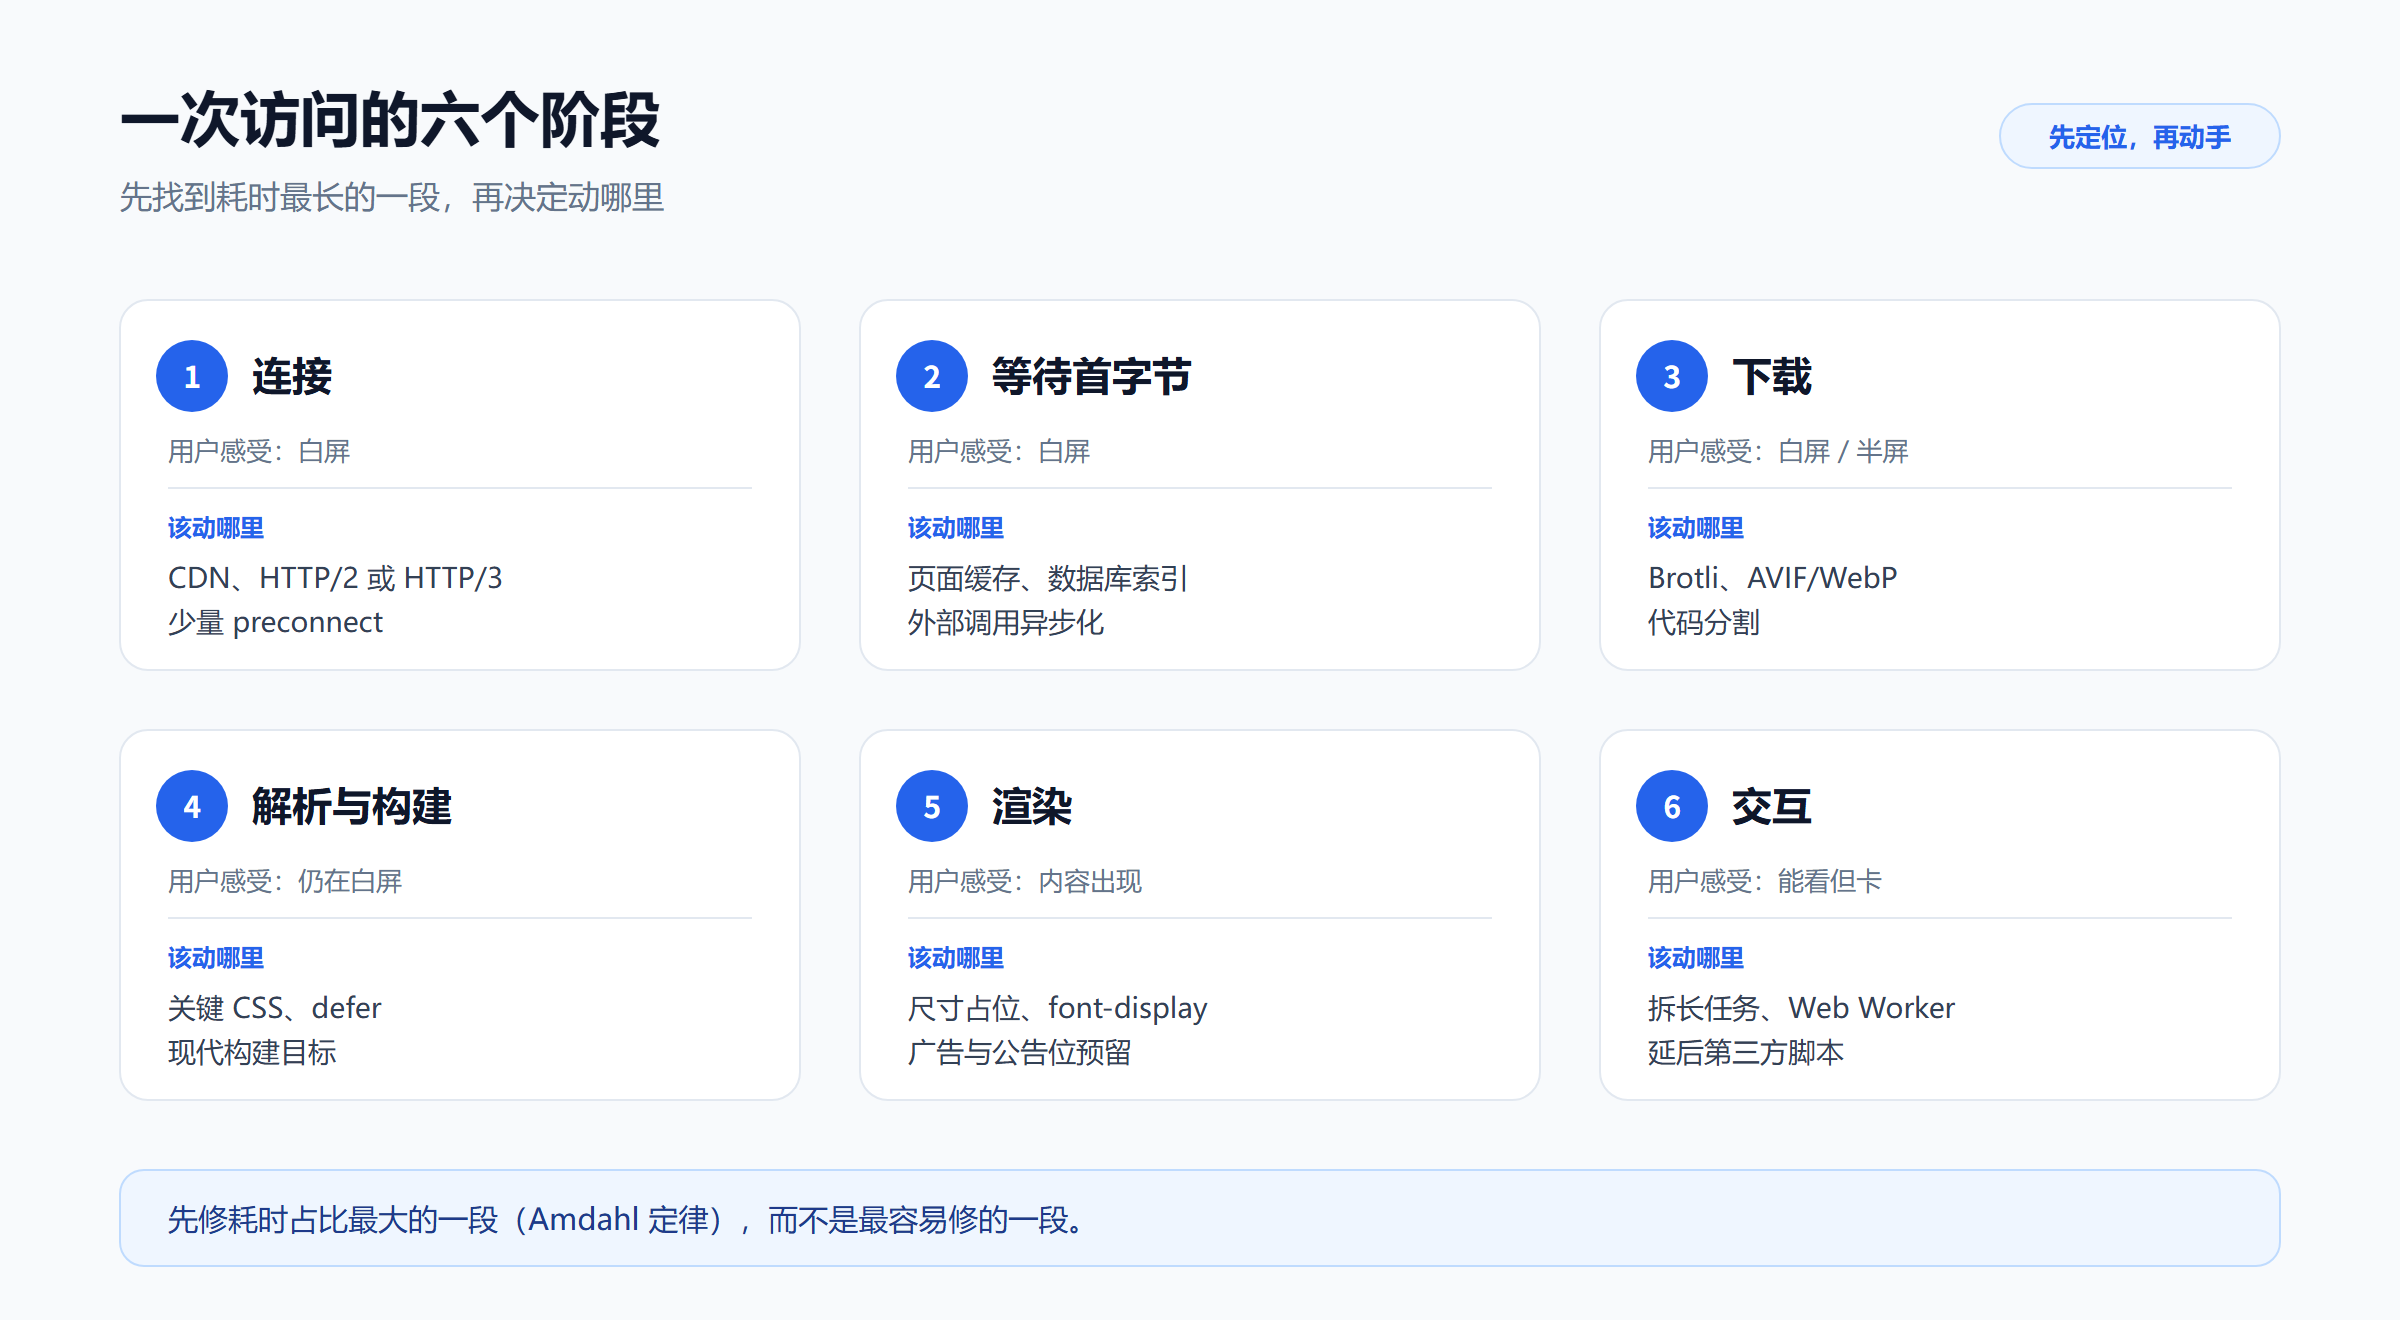
Task: Click the 延后第三方脚本 line
Action: coord(1746,1053)
